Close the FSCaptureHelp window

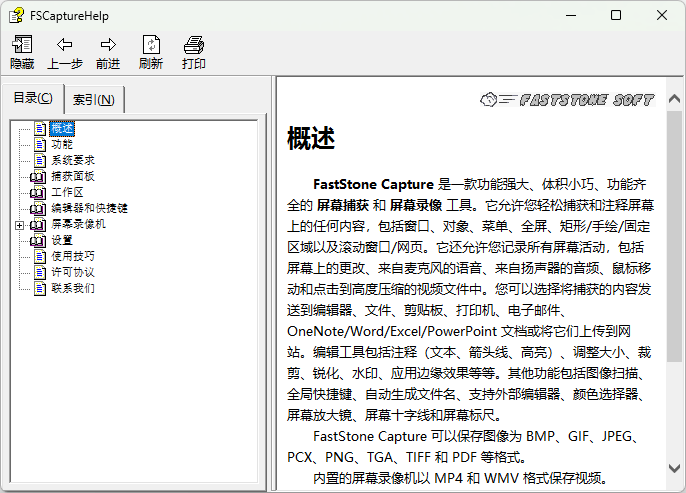point(662,15)
